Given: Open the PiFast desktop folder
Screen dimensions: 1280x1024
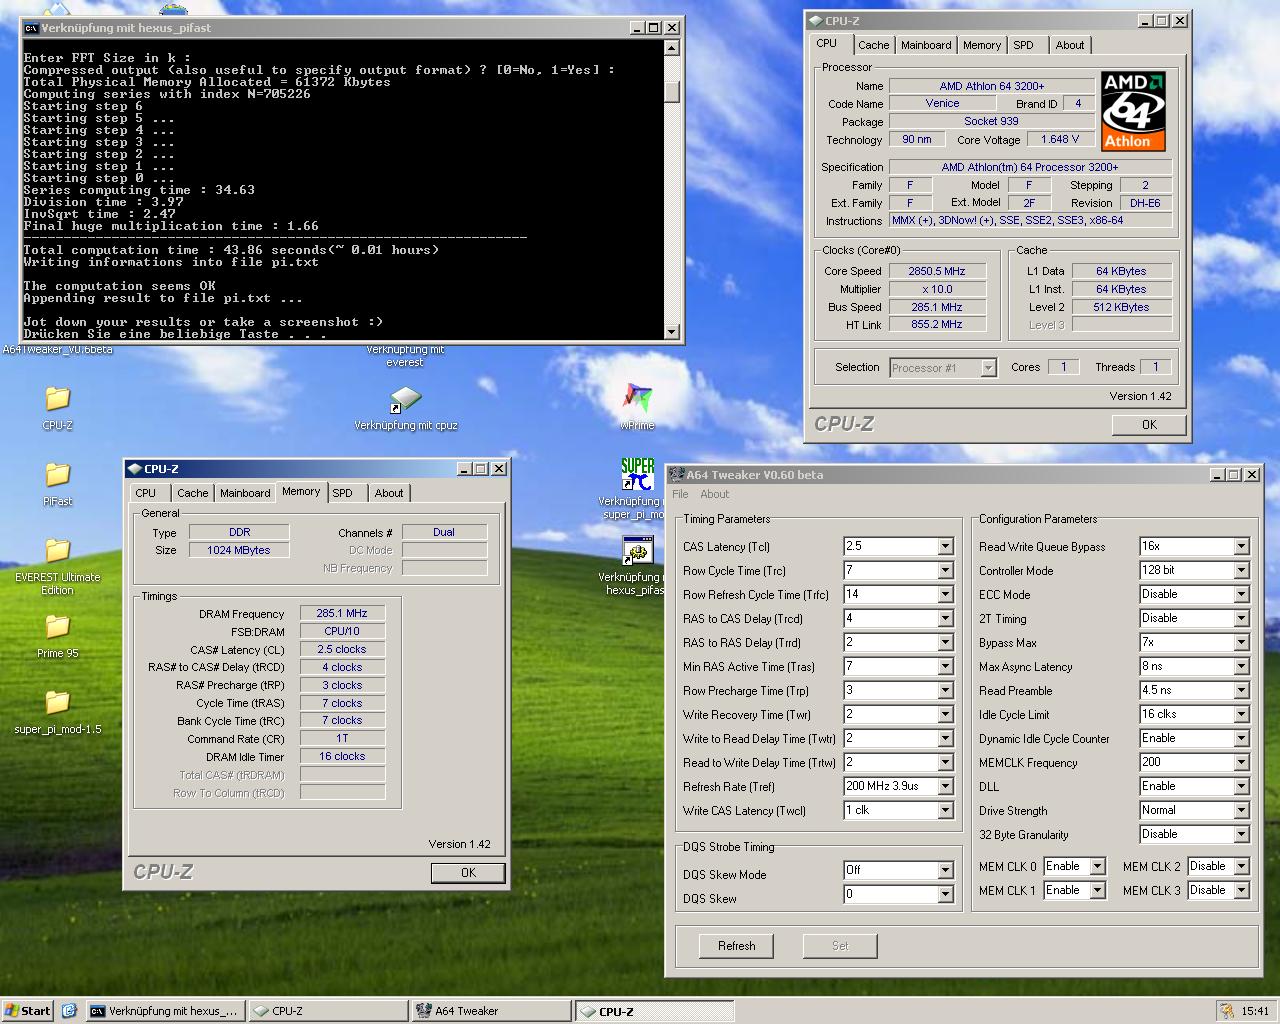Looking at the screenshot, I should pyautogui.click(x=57, y=475).
